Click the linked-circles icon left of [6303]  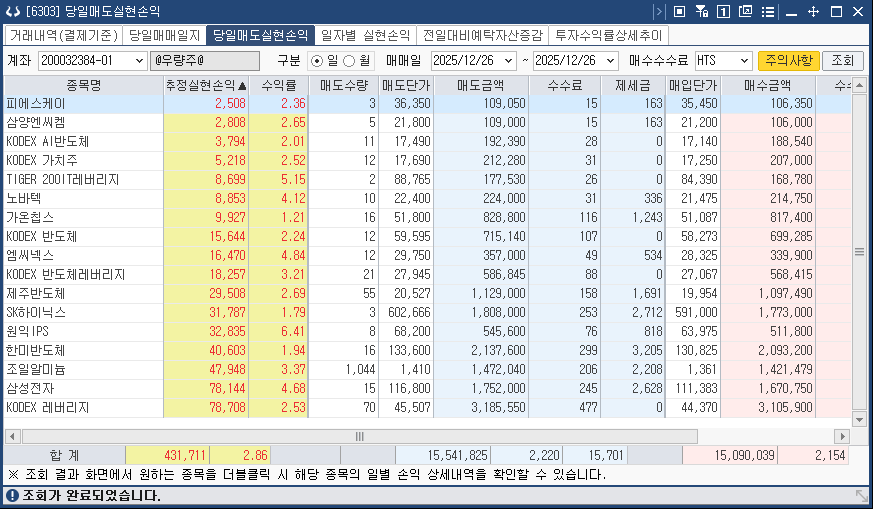(13, 11)
